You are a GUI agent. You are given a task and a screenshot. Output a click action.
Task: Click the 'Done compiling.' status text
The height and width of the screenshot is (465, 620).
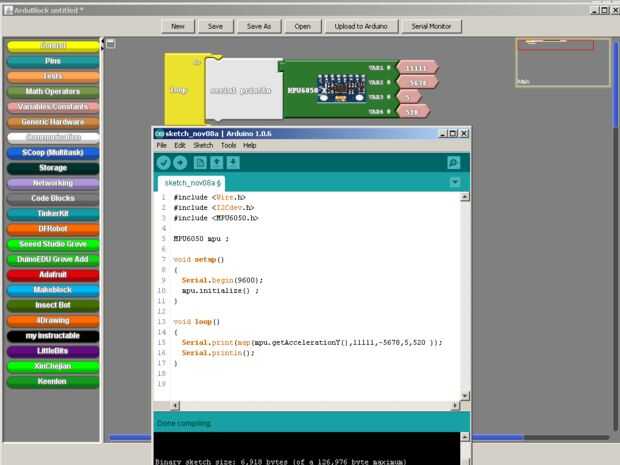(184, 423)
